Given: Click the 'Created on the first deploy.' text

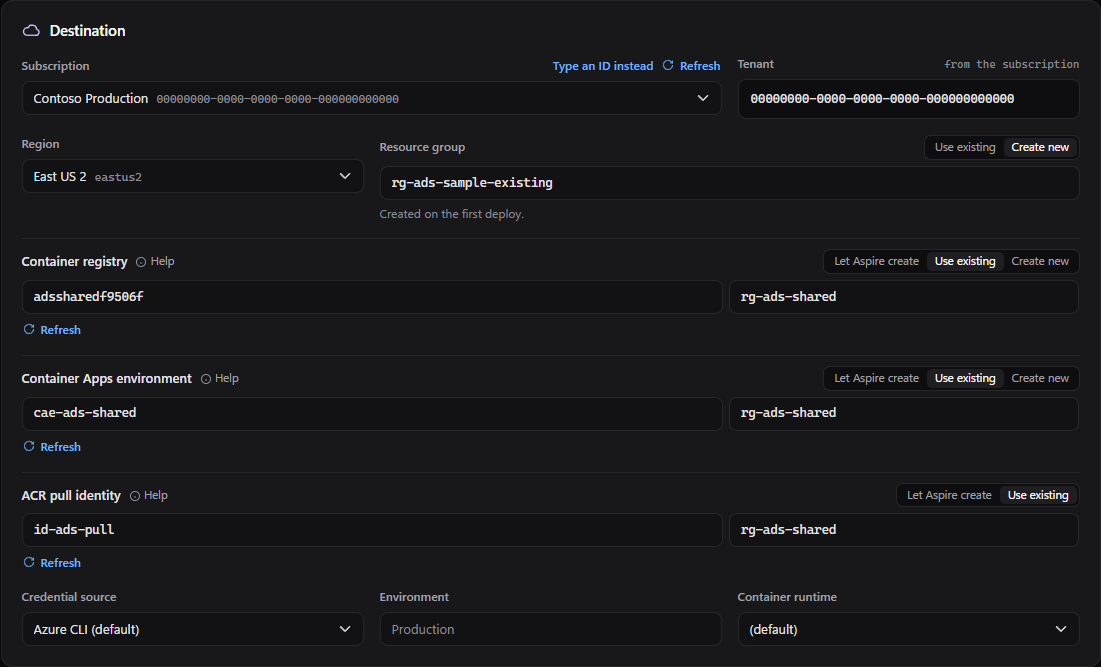Looking at the screenshot, I should [451, 214].
